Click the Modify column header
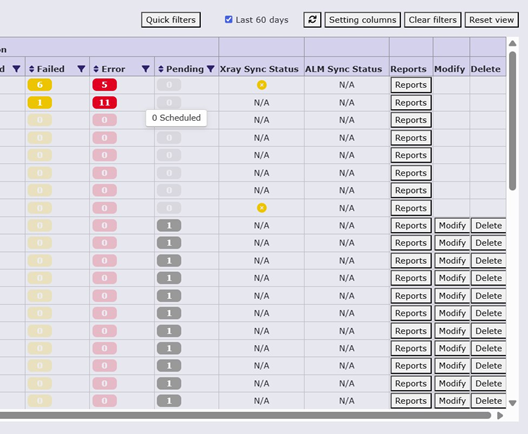The image size is (528, 434). (x=450, y=69)
